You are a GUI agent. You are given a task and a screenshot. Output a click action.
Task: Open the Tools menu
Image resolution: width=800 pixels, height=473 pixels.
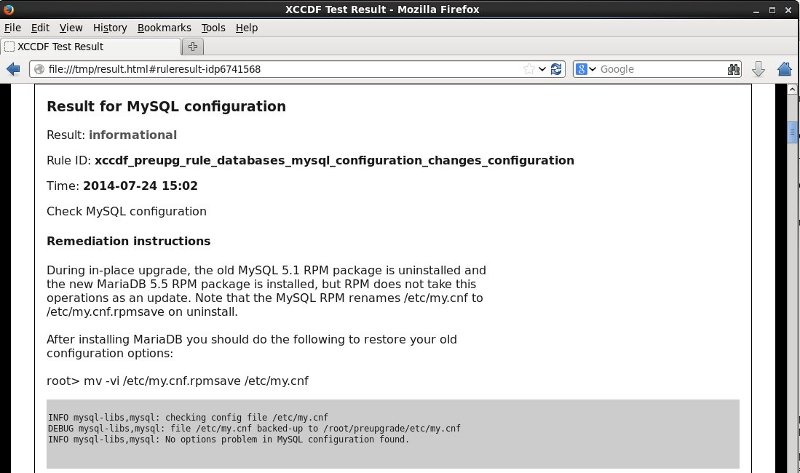[x=213, y=28]
